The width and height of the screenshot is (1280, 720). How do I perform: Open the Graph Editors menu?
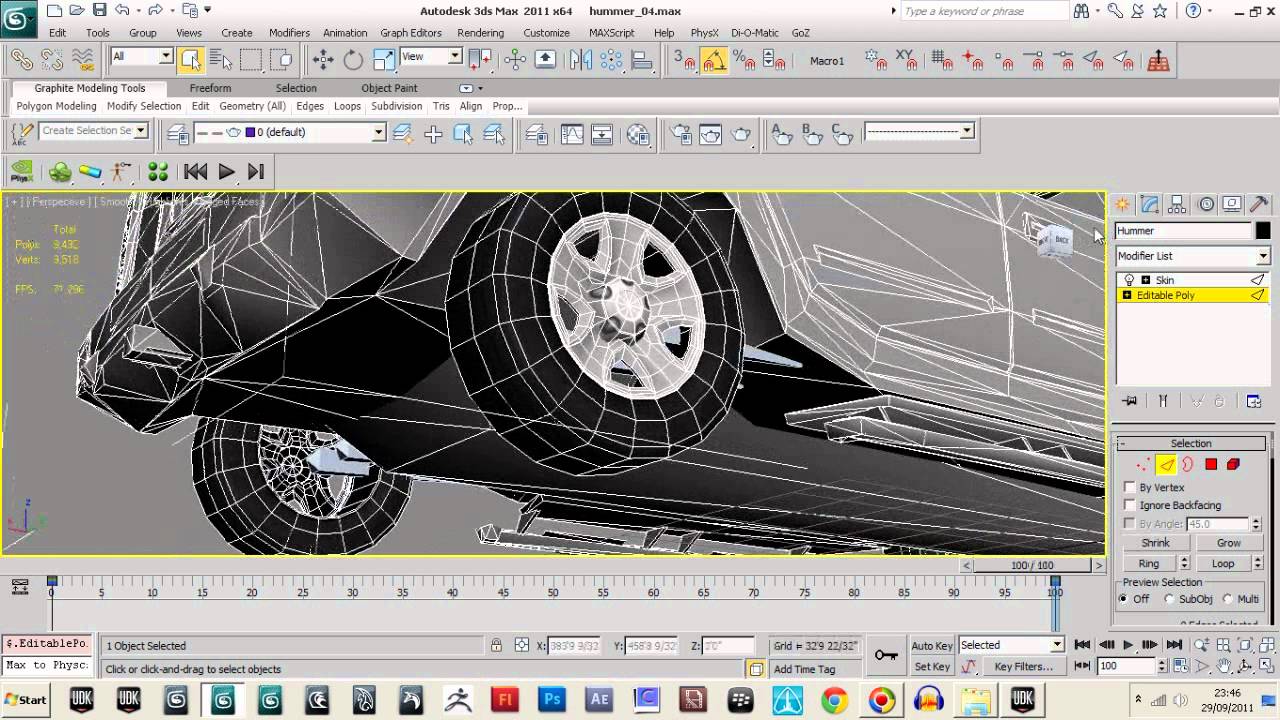(411, 32)
